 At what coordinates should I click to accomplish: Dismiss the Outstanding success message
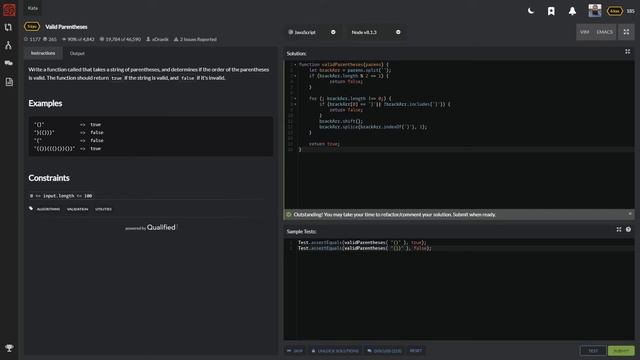point(630,214)
